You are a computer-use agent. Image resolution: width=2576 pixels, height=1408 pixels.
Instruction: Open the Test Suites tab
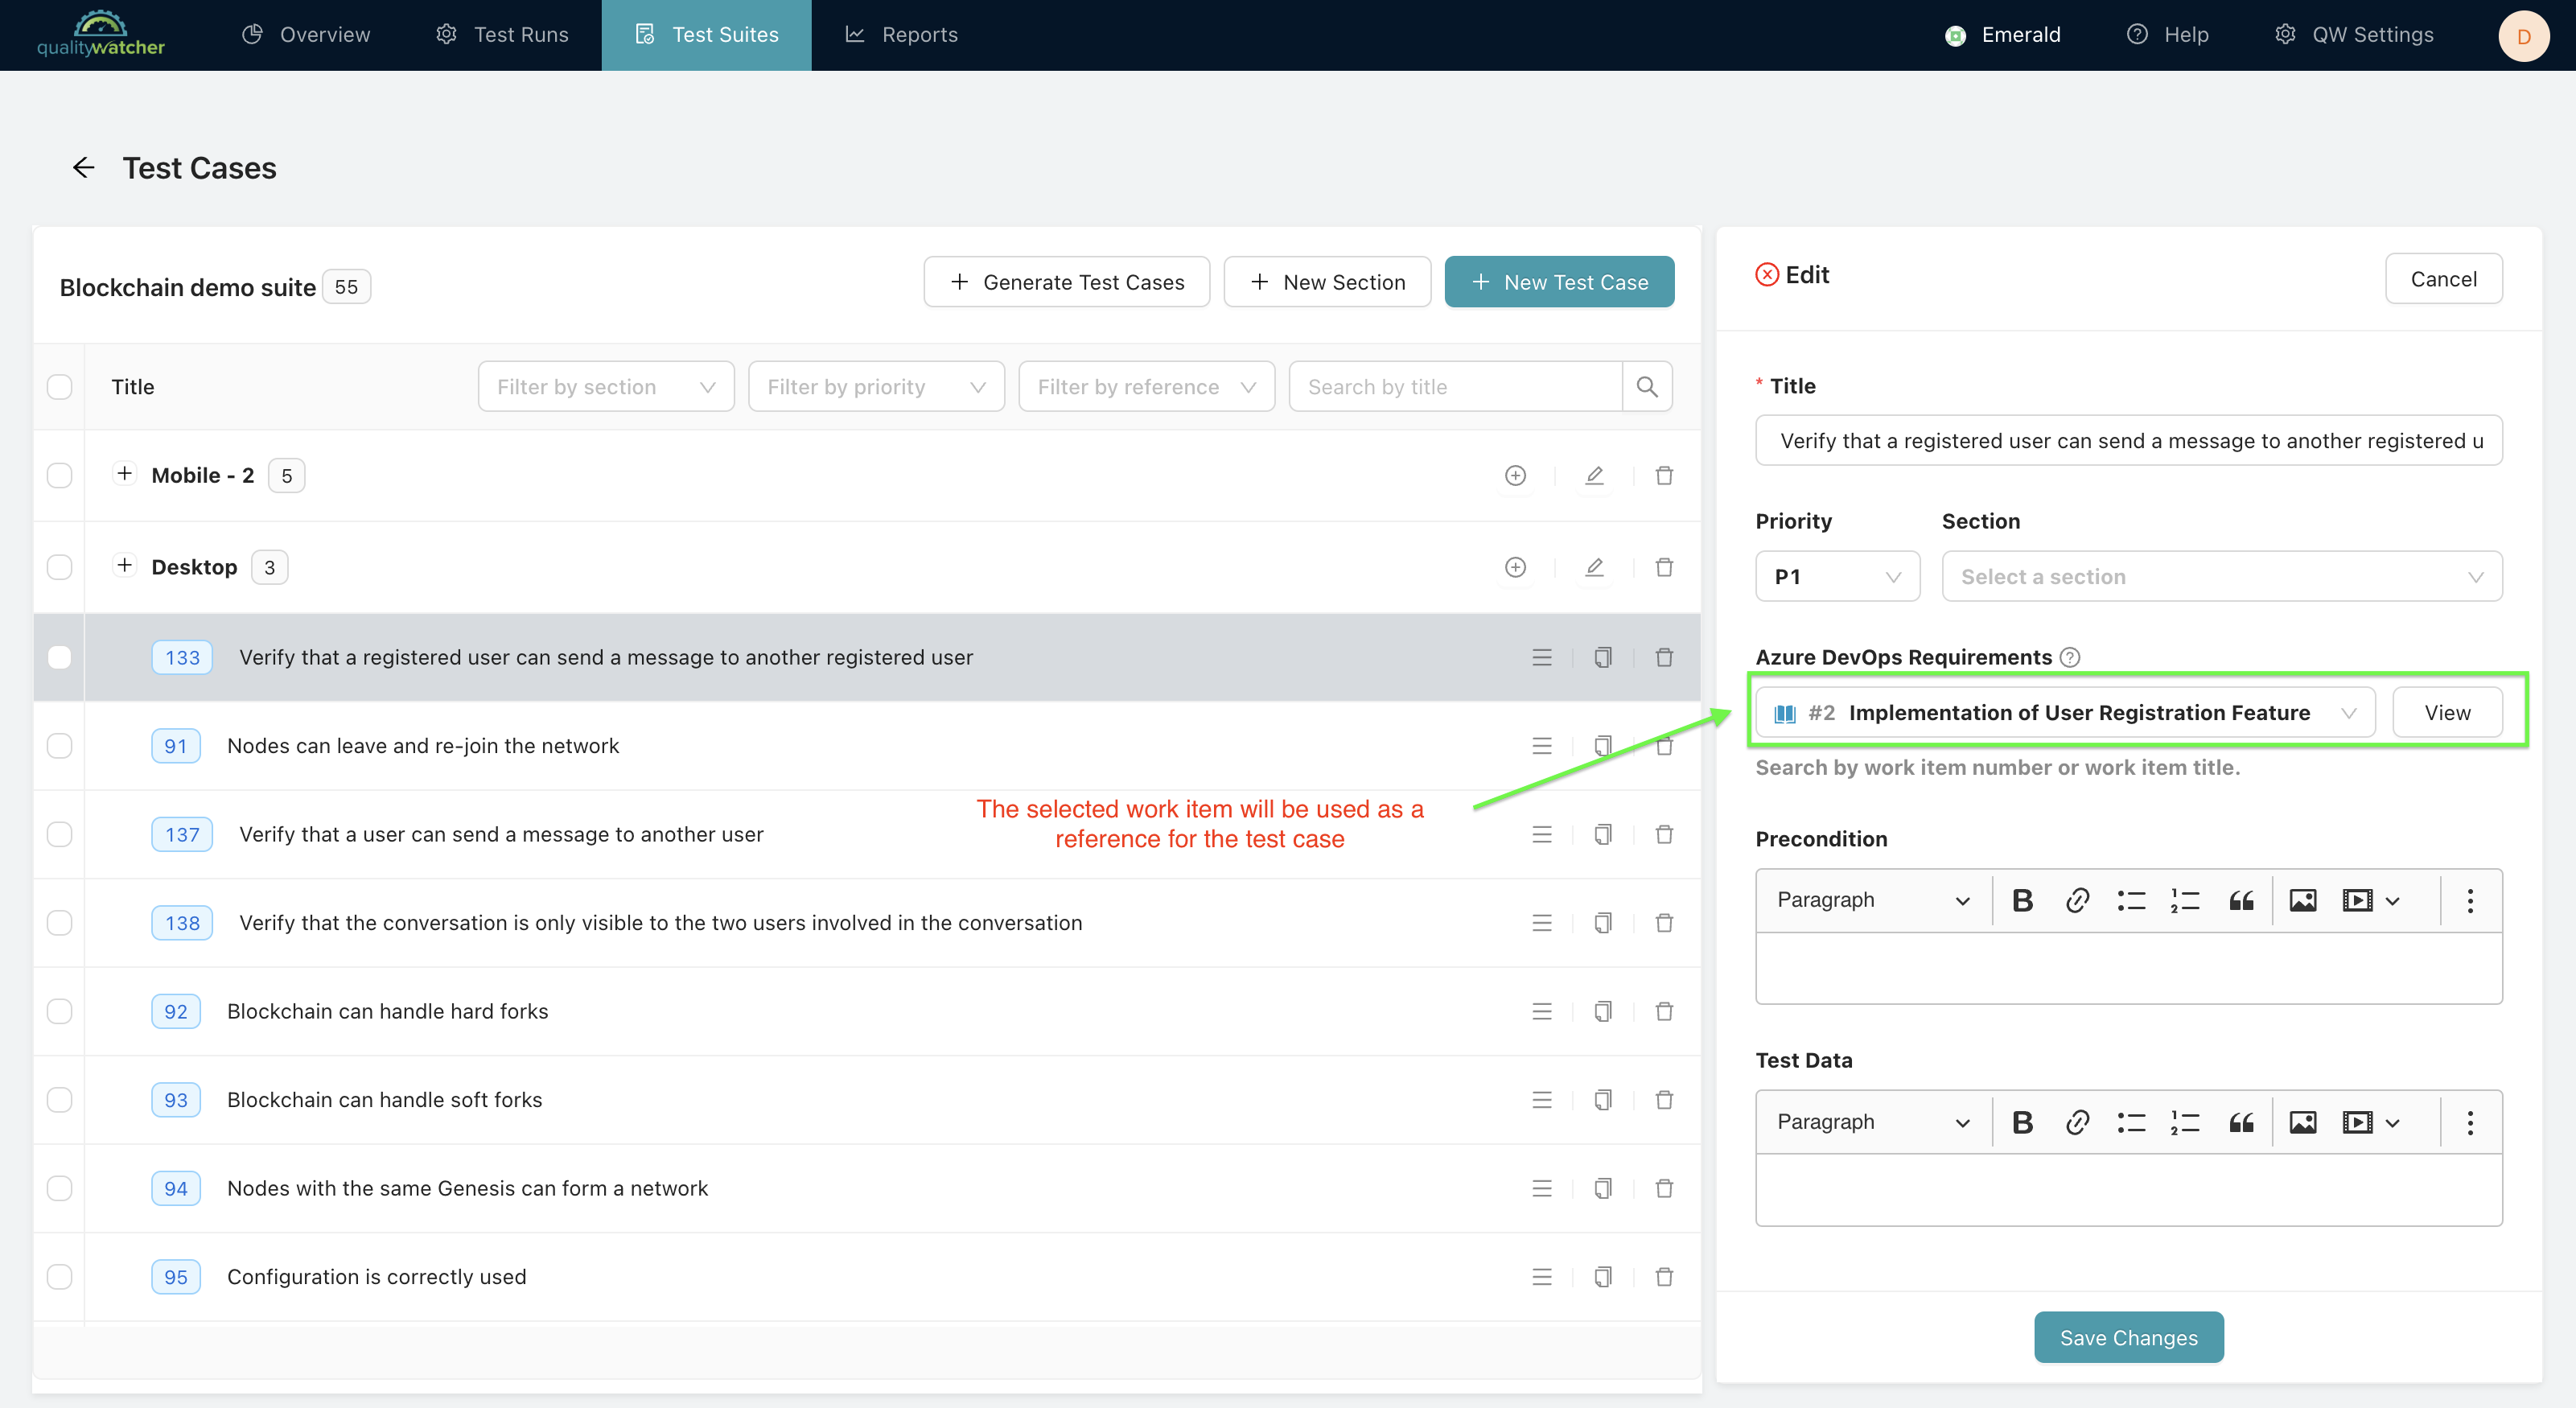point(706,35)
